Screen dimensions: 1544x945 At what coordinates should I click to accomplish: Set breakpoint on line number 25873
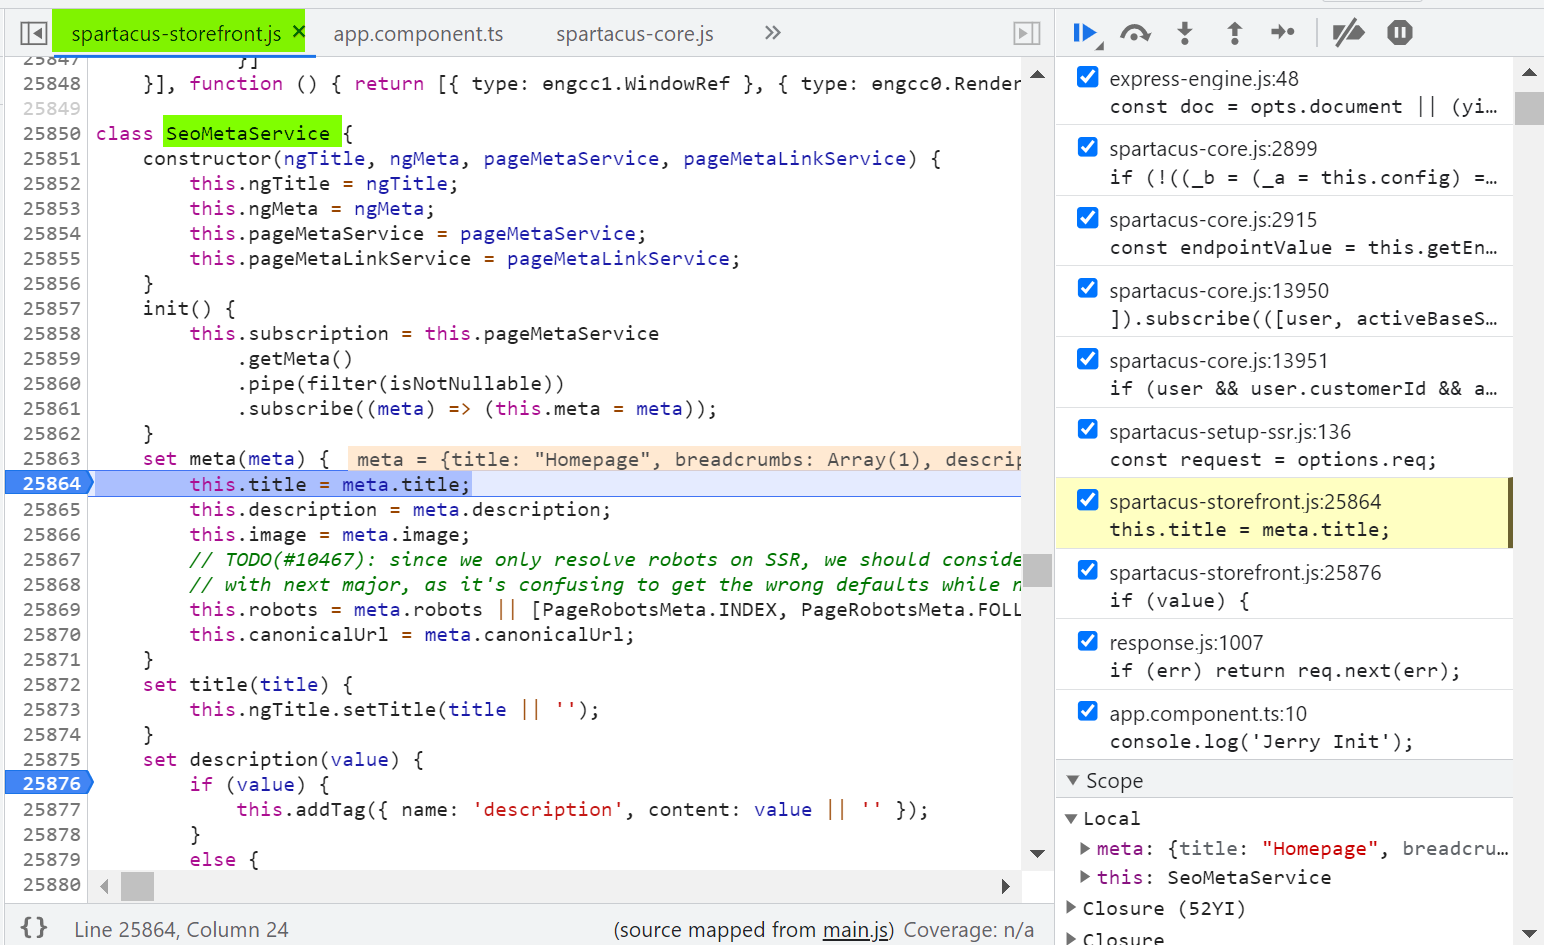point(52,709)
